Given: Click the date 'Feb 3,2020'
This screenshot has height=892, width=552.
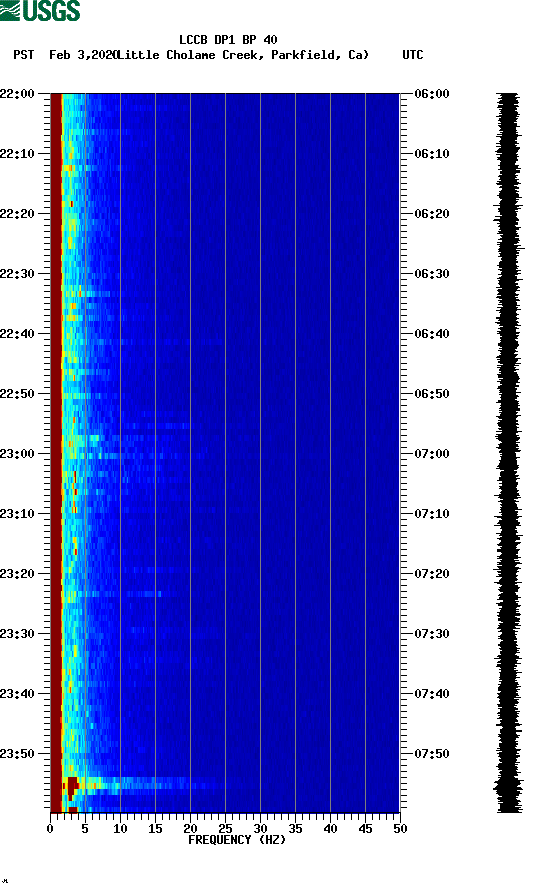Looking at the screenshot, I should coord(84,55).
